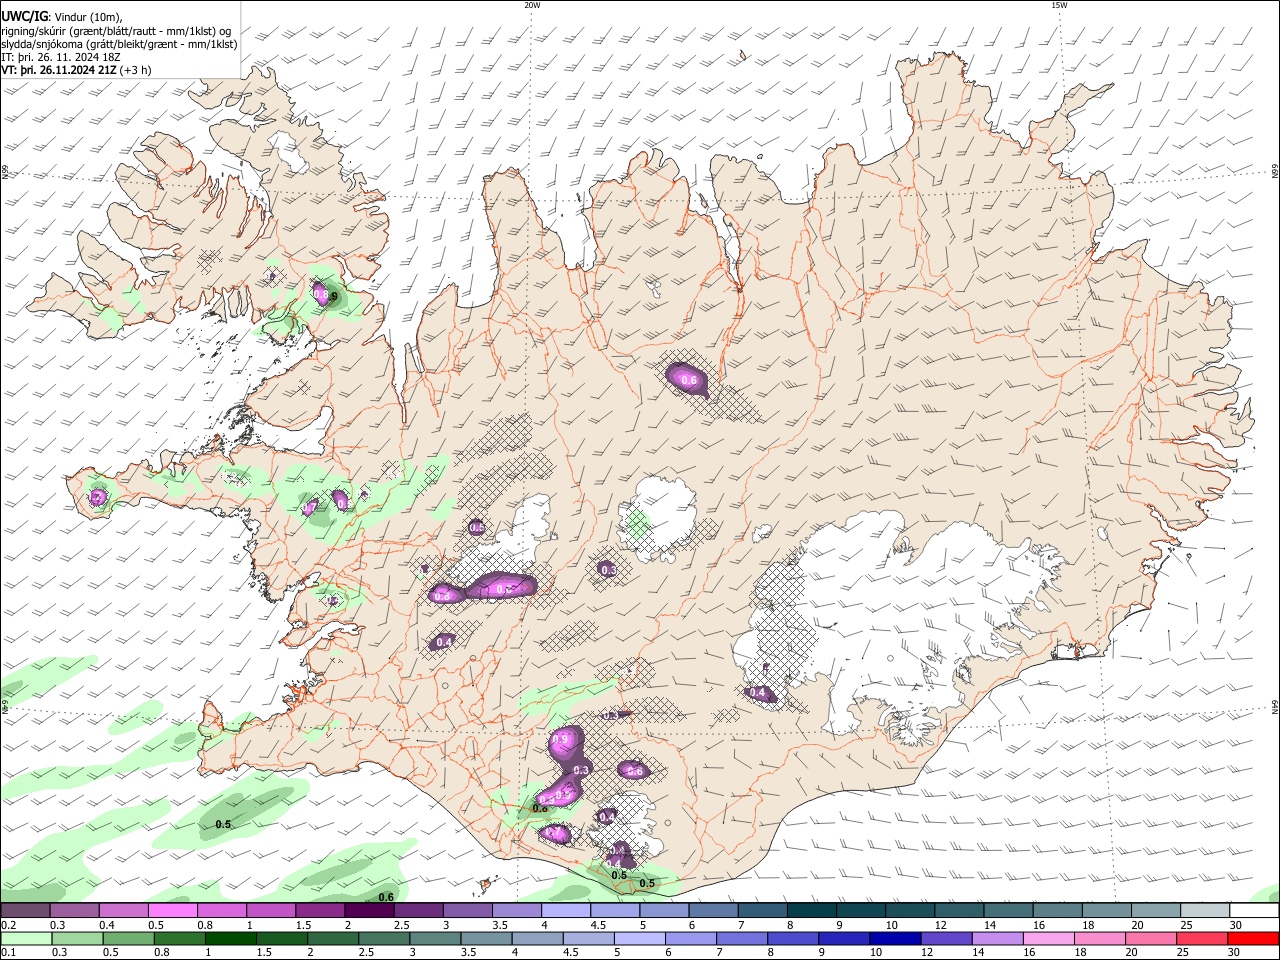
Task: Click the 15W longitude label
Action: 1059,4
